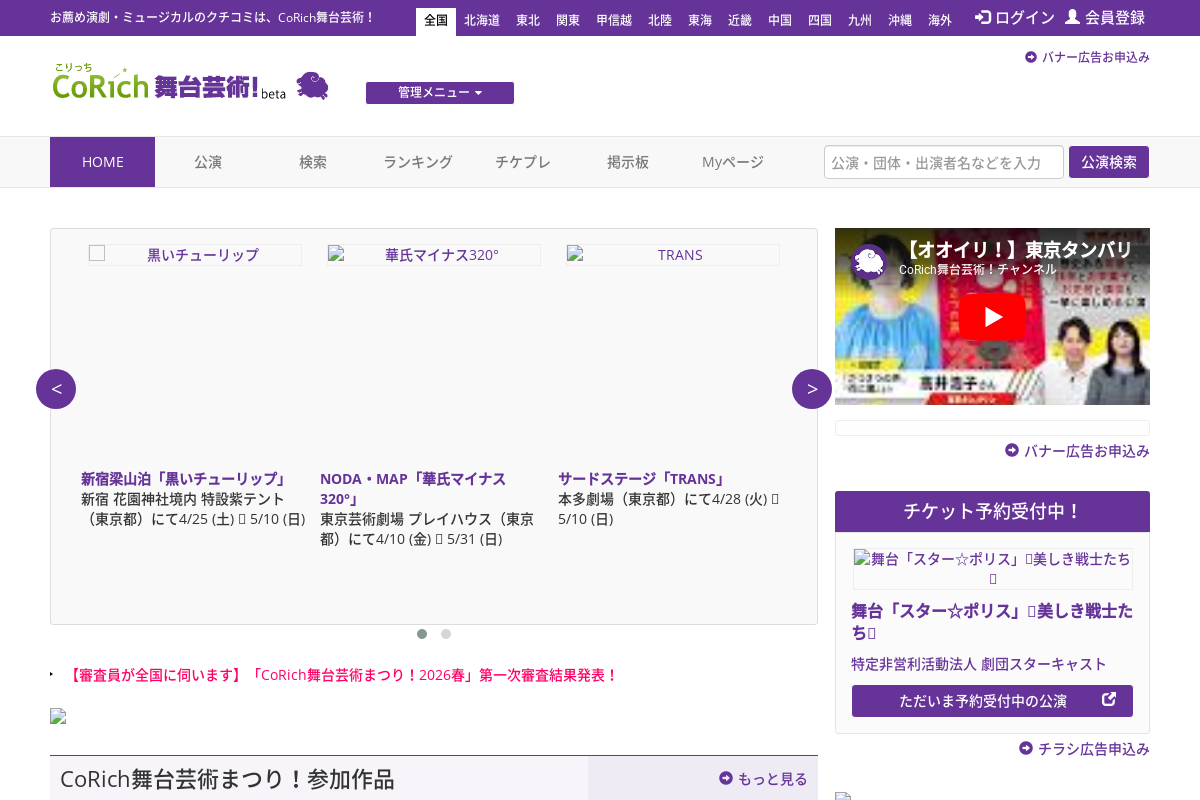Screen dimensions: 1200x800
Task: Open the 掲示板 menu item
Action: point(628,162)
